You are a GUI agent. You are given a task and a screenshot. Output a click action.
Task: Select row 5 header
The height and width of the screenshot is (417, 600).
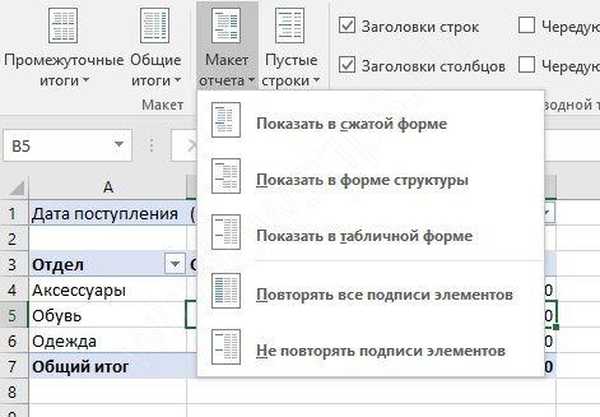[x=13, y=315]
